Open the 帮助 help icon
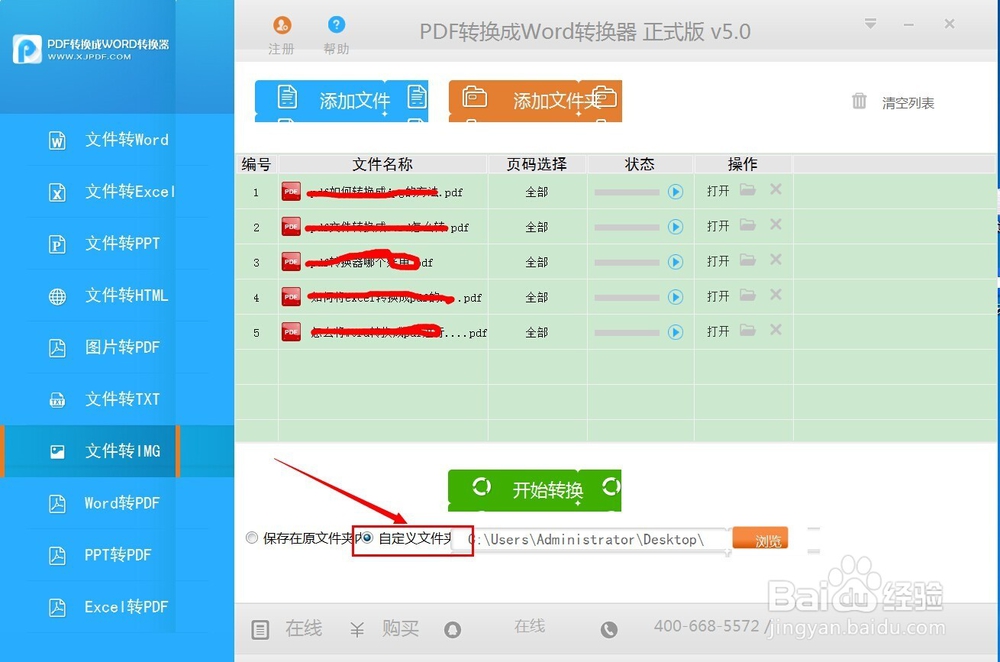The width and height of the screenshot is (1000, 662). point(336,25)
